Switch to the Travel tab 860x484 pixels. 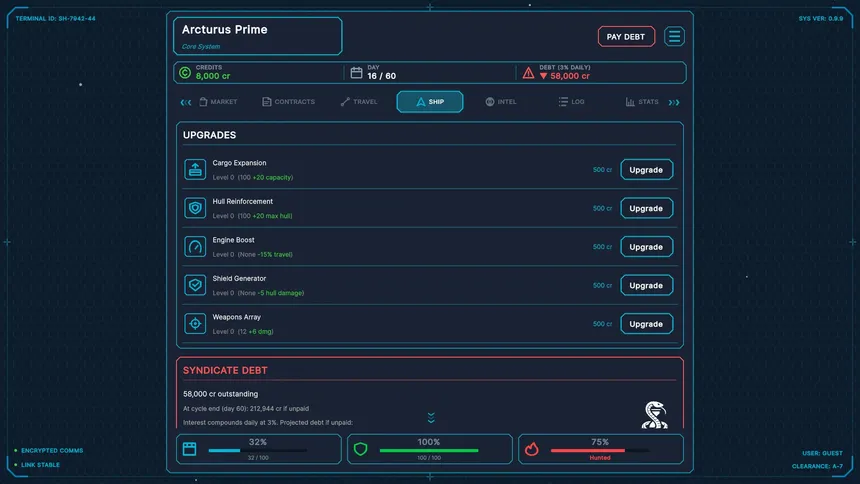tap(359, 102)
